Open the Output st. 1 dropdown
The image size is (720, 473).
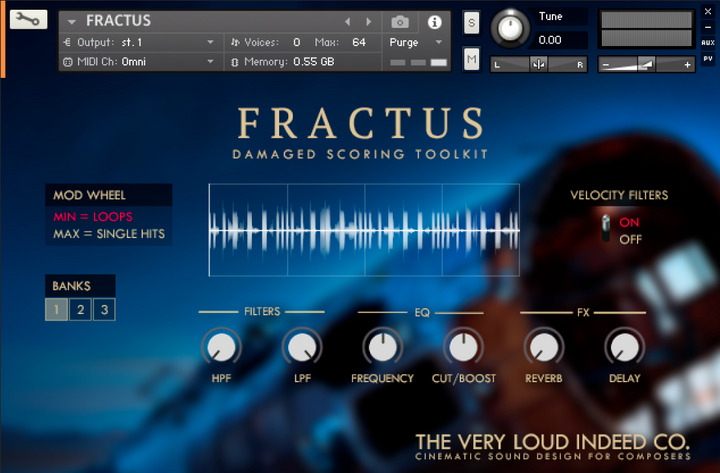140,42
